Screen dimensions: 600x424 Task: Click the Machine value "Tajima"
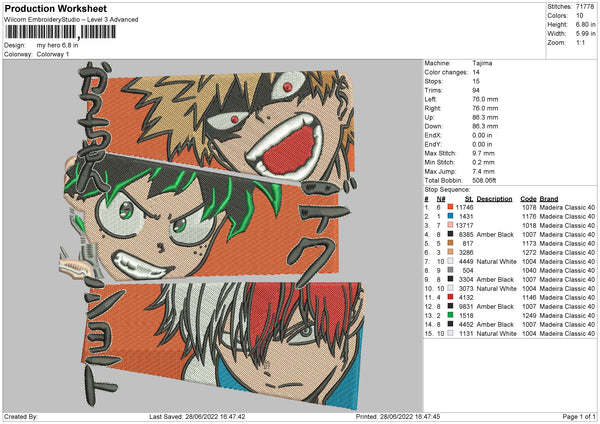pyautogui.click(x=482, y=63)
